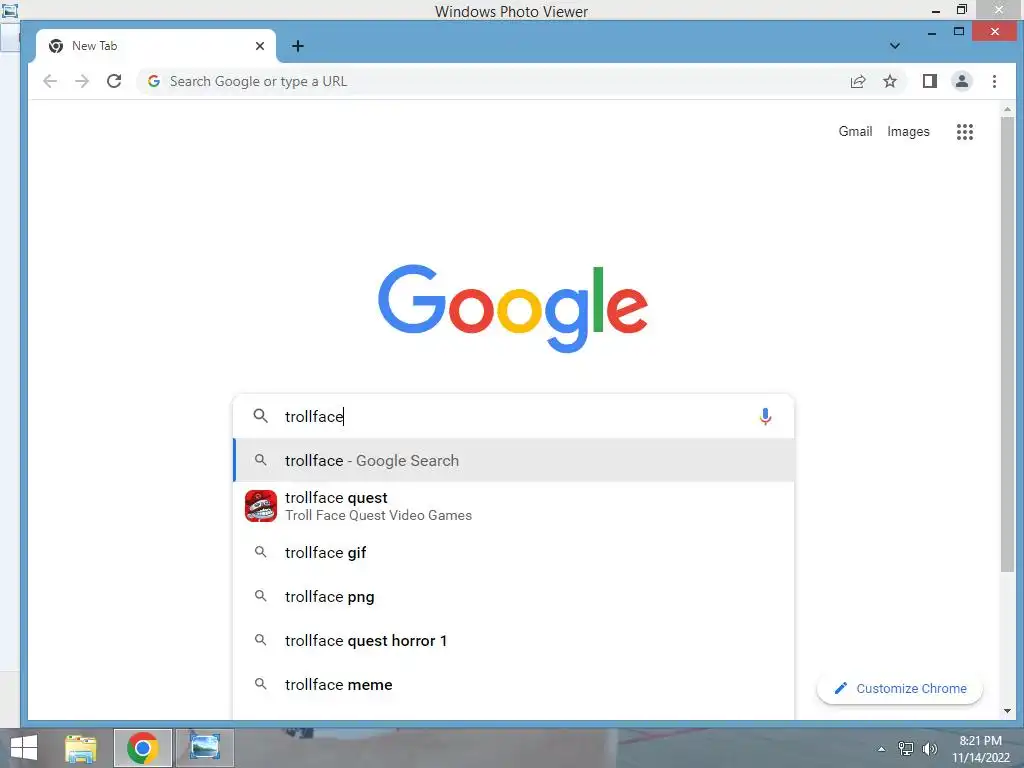Click the Photo Viewer app icon in title bar
Viewport: 1024px width, 768px height.
pyautogui.click(x=9, y=10)
